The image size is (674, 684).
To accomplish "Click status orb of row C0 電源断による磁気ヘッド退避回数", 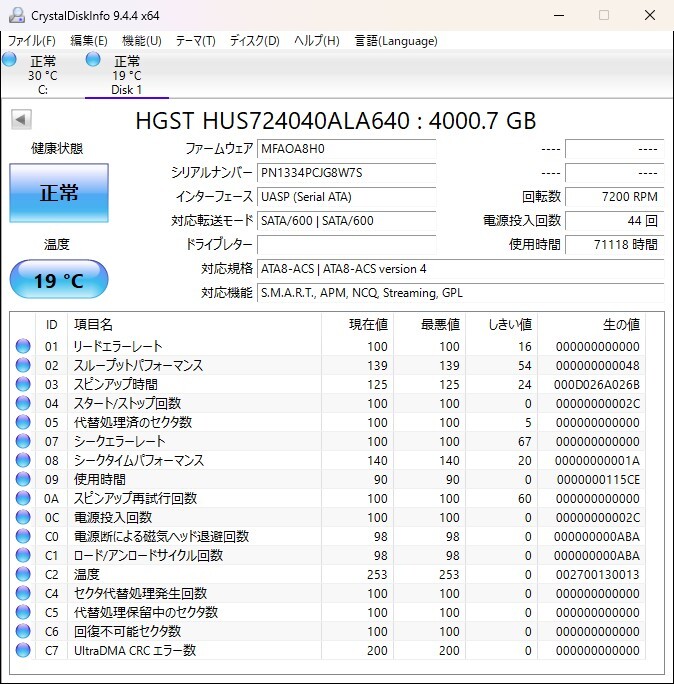I will (23, 536).
